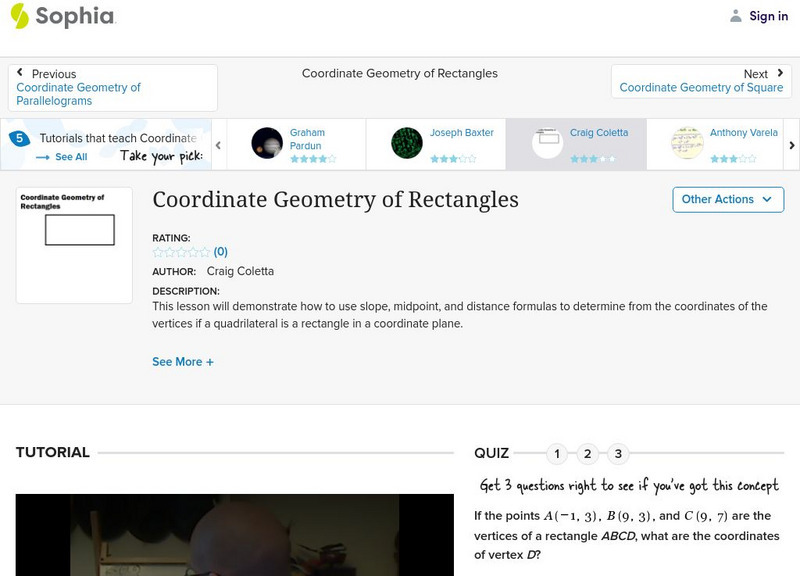Viewport: 800px width, 576px height.
Task: Select Joseph Baxter's tutorial avatar
Action: tap(407, 143)
